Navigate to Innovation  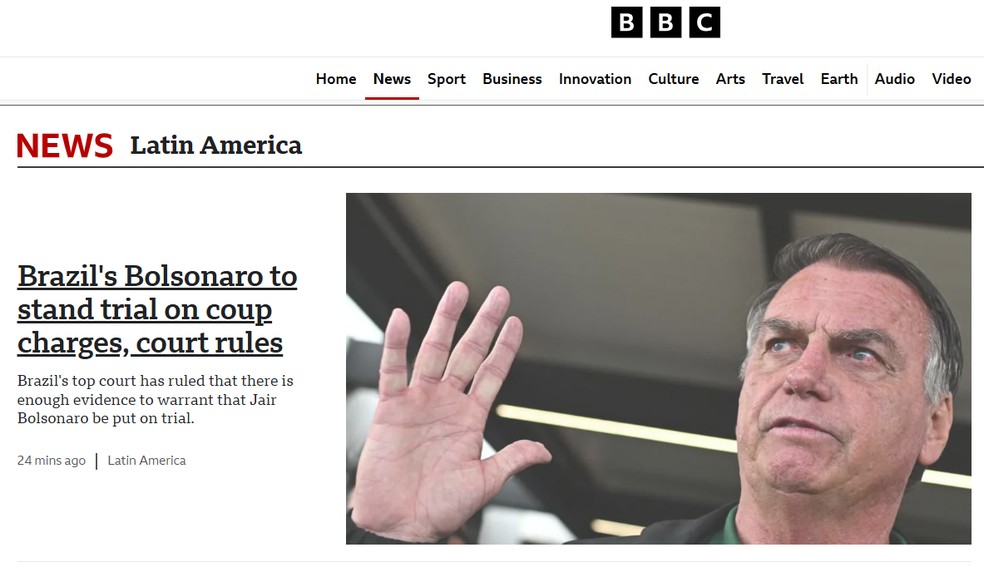pos(595,79)
